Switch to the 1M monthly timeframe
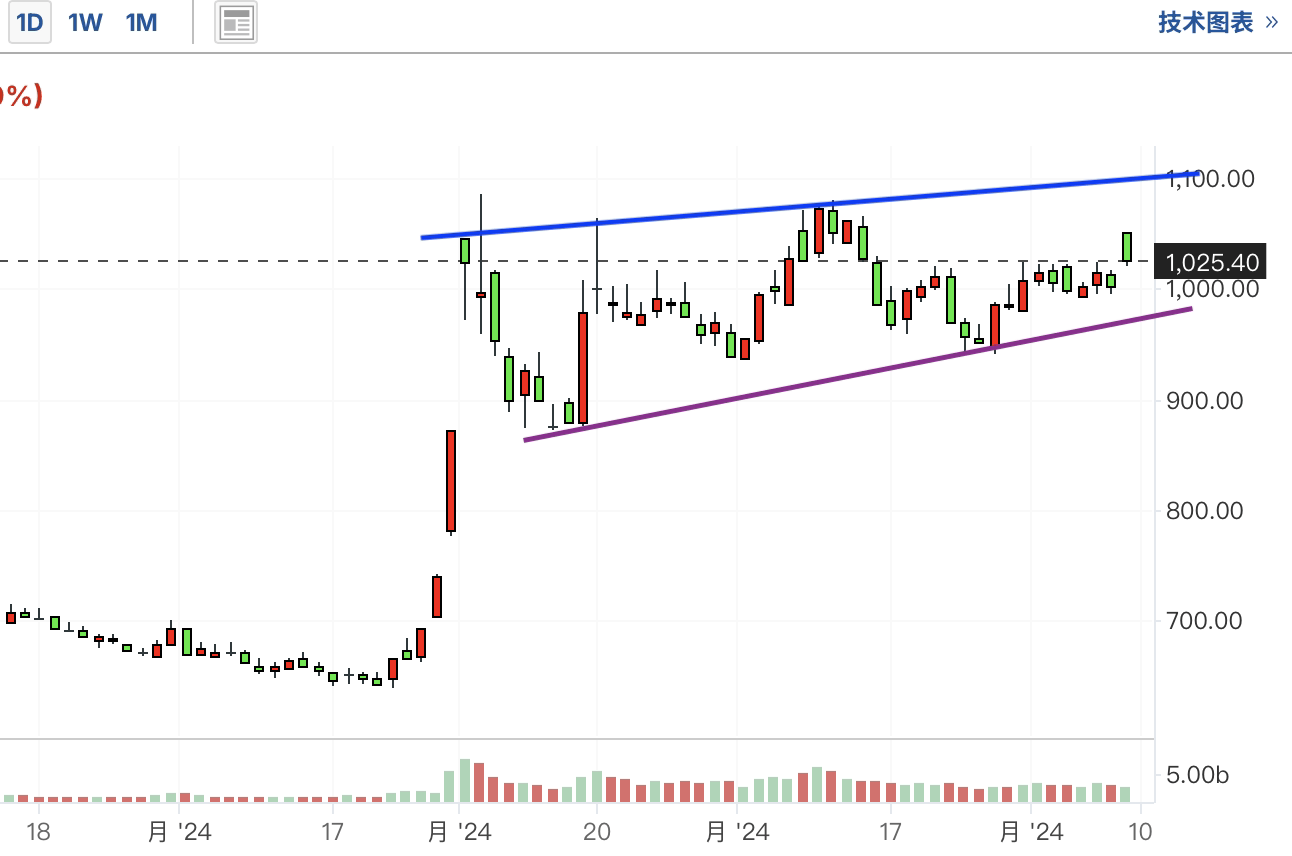Screen dimensions: 1292x856 pos(142,22)
